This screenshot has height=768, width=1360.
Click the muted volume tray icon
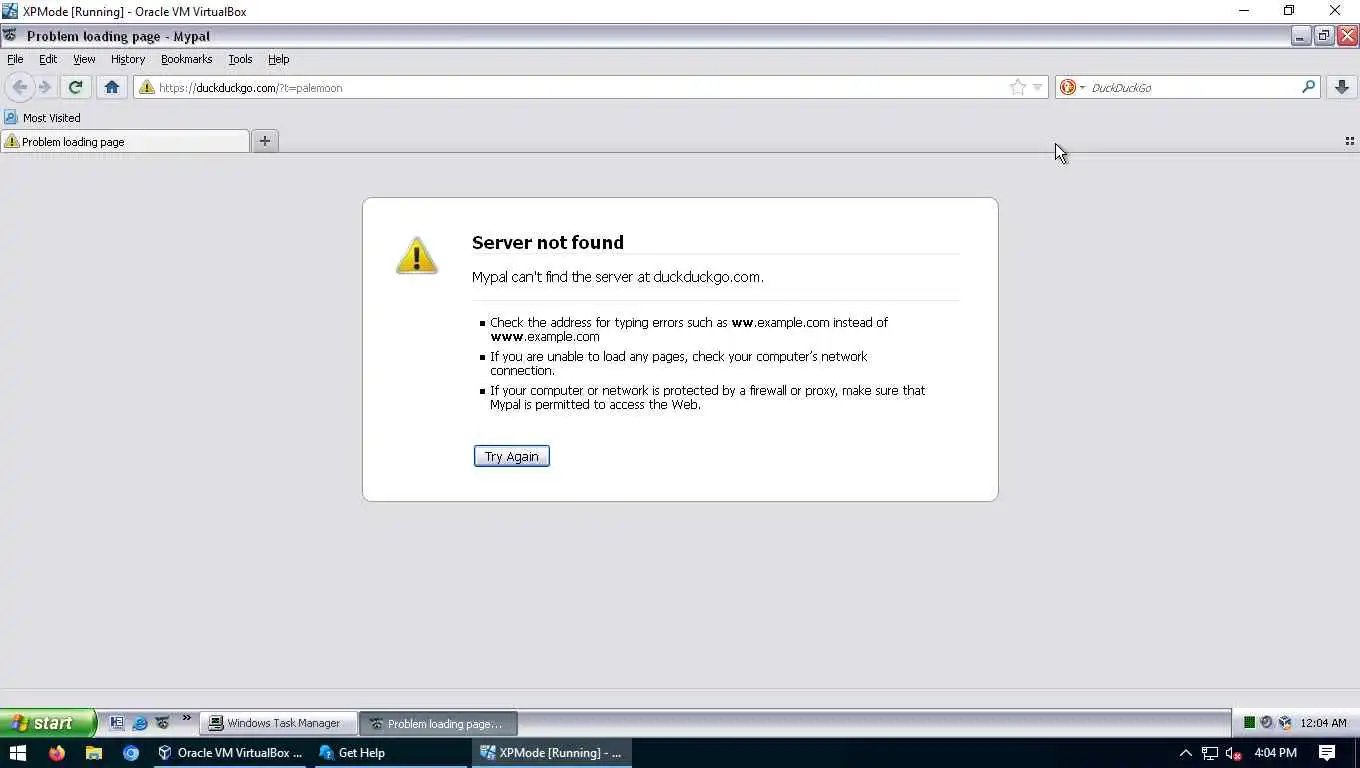[1234, 753]
